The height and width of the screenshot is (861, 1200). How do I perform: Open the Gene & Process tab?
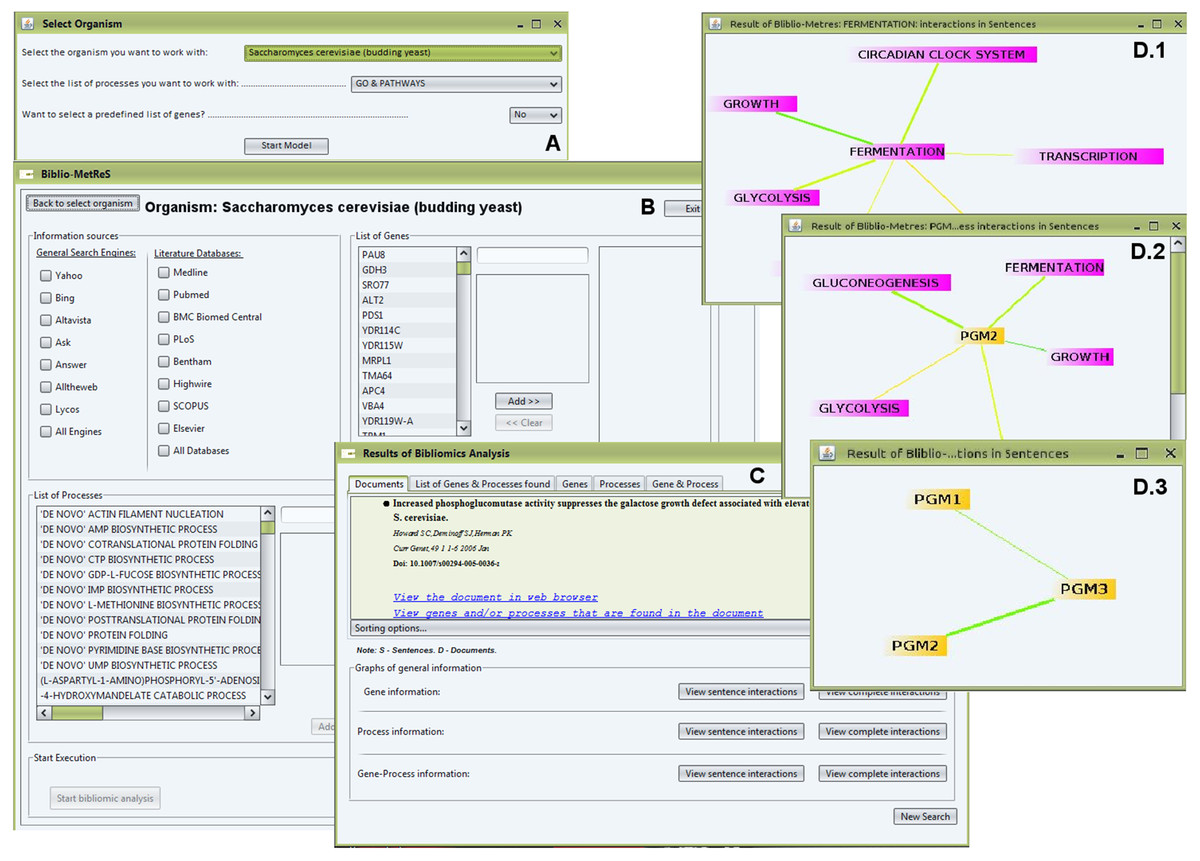[x=686, y=484]
